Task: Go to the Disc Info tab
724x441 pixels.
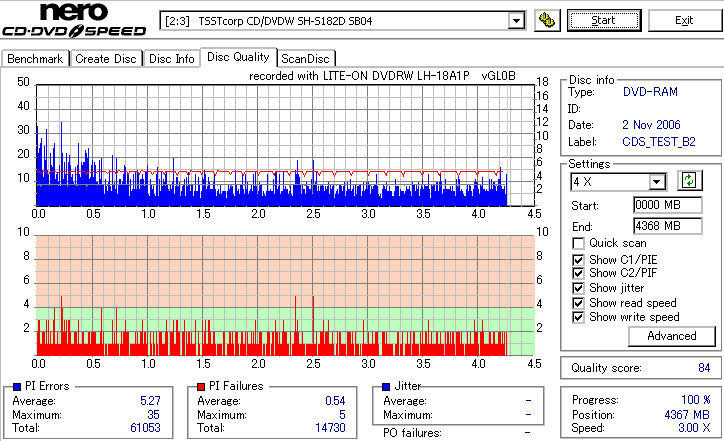Action: coord(171,59)
